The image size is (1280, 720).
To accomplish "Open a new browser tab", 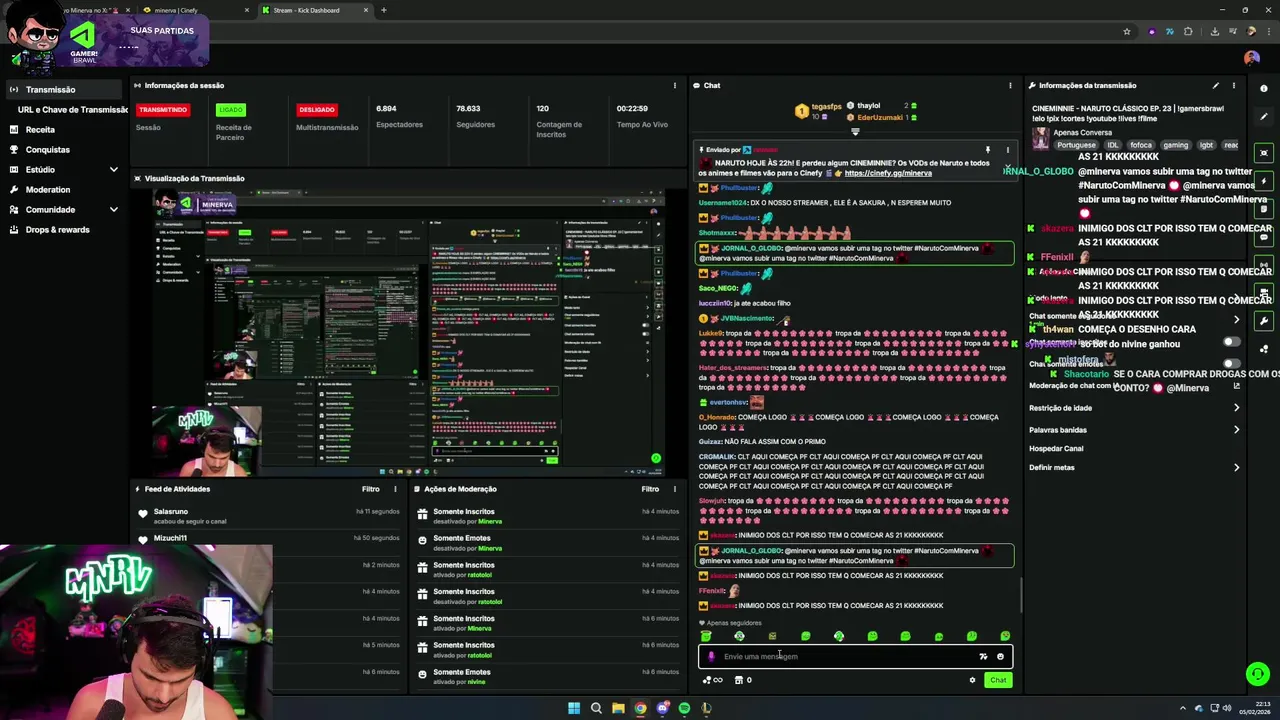I will [383, 10].
